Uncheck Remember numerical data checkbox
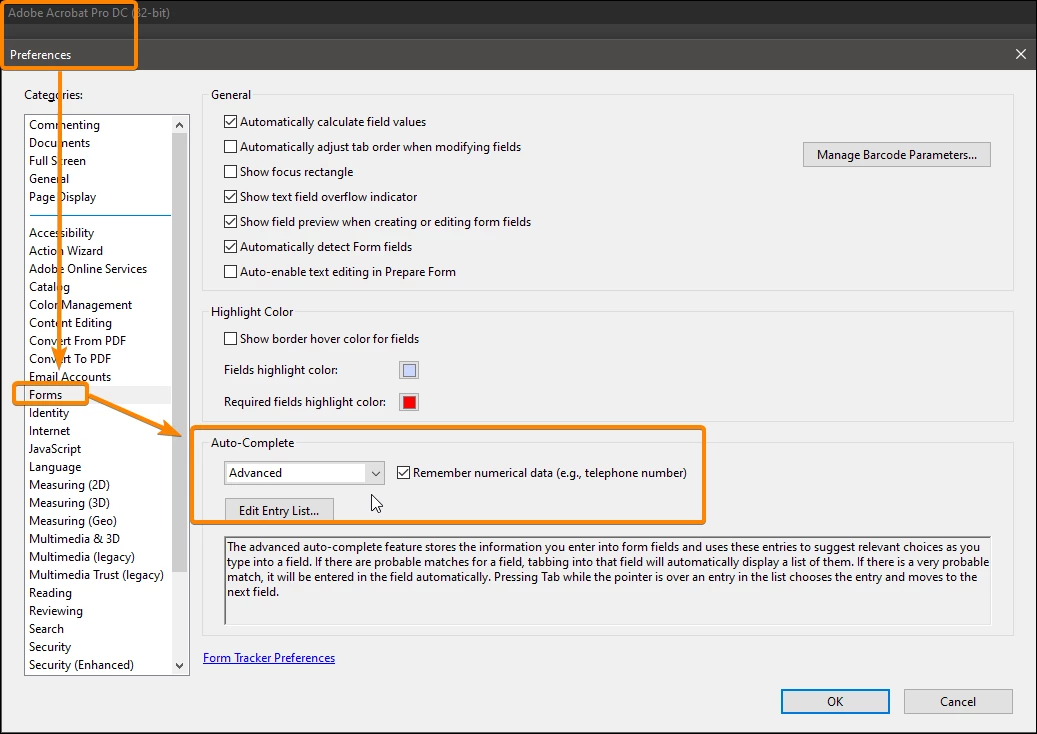 [x=403, y=473]
